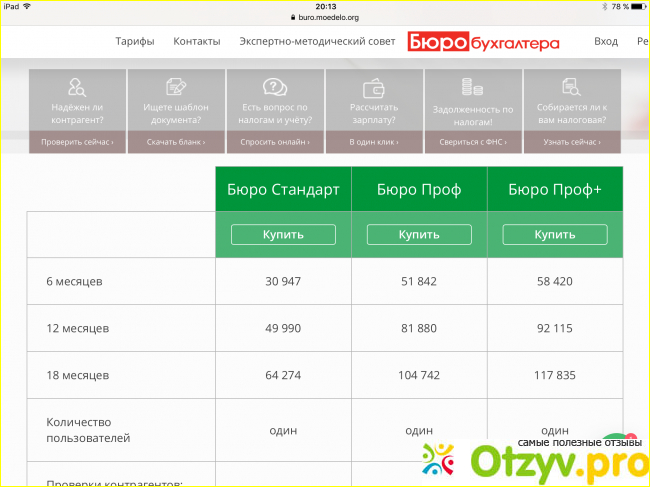The image size is (650, 487).
Task: Click the Проверить сейчас link
Action: pos(77,143)
